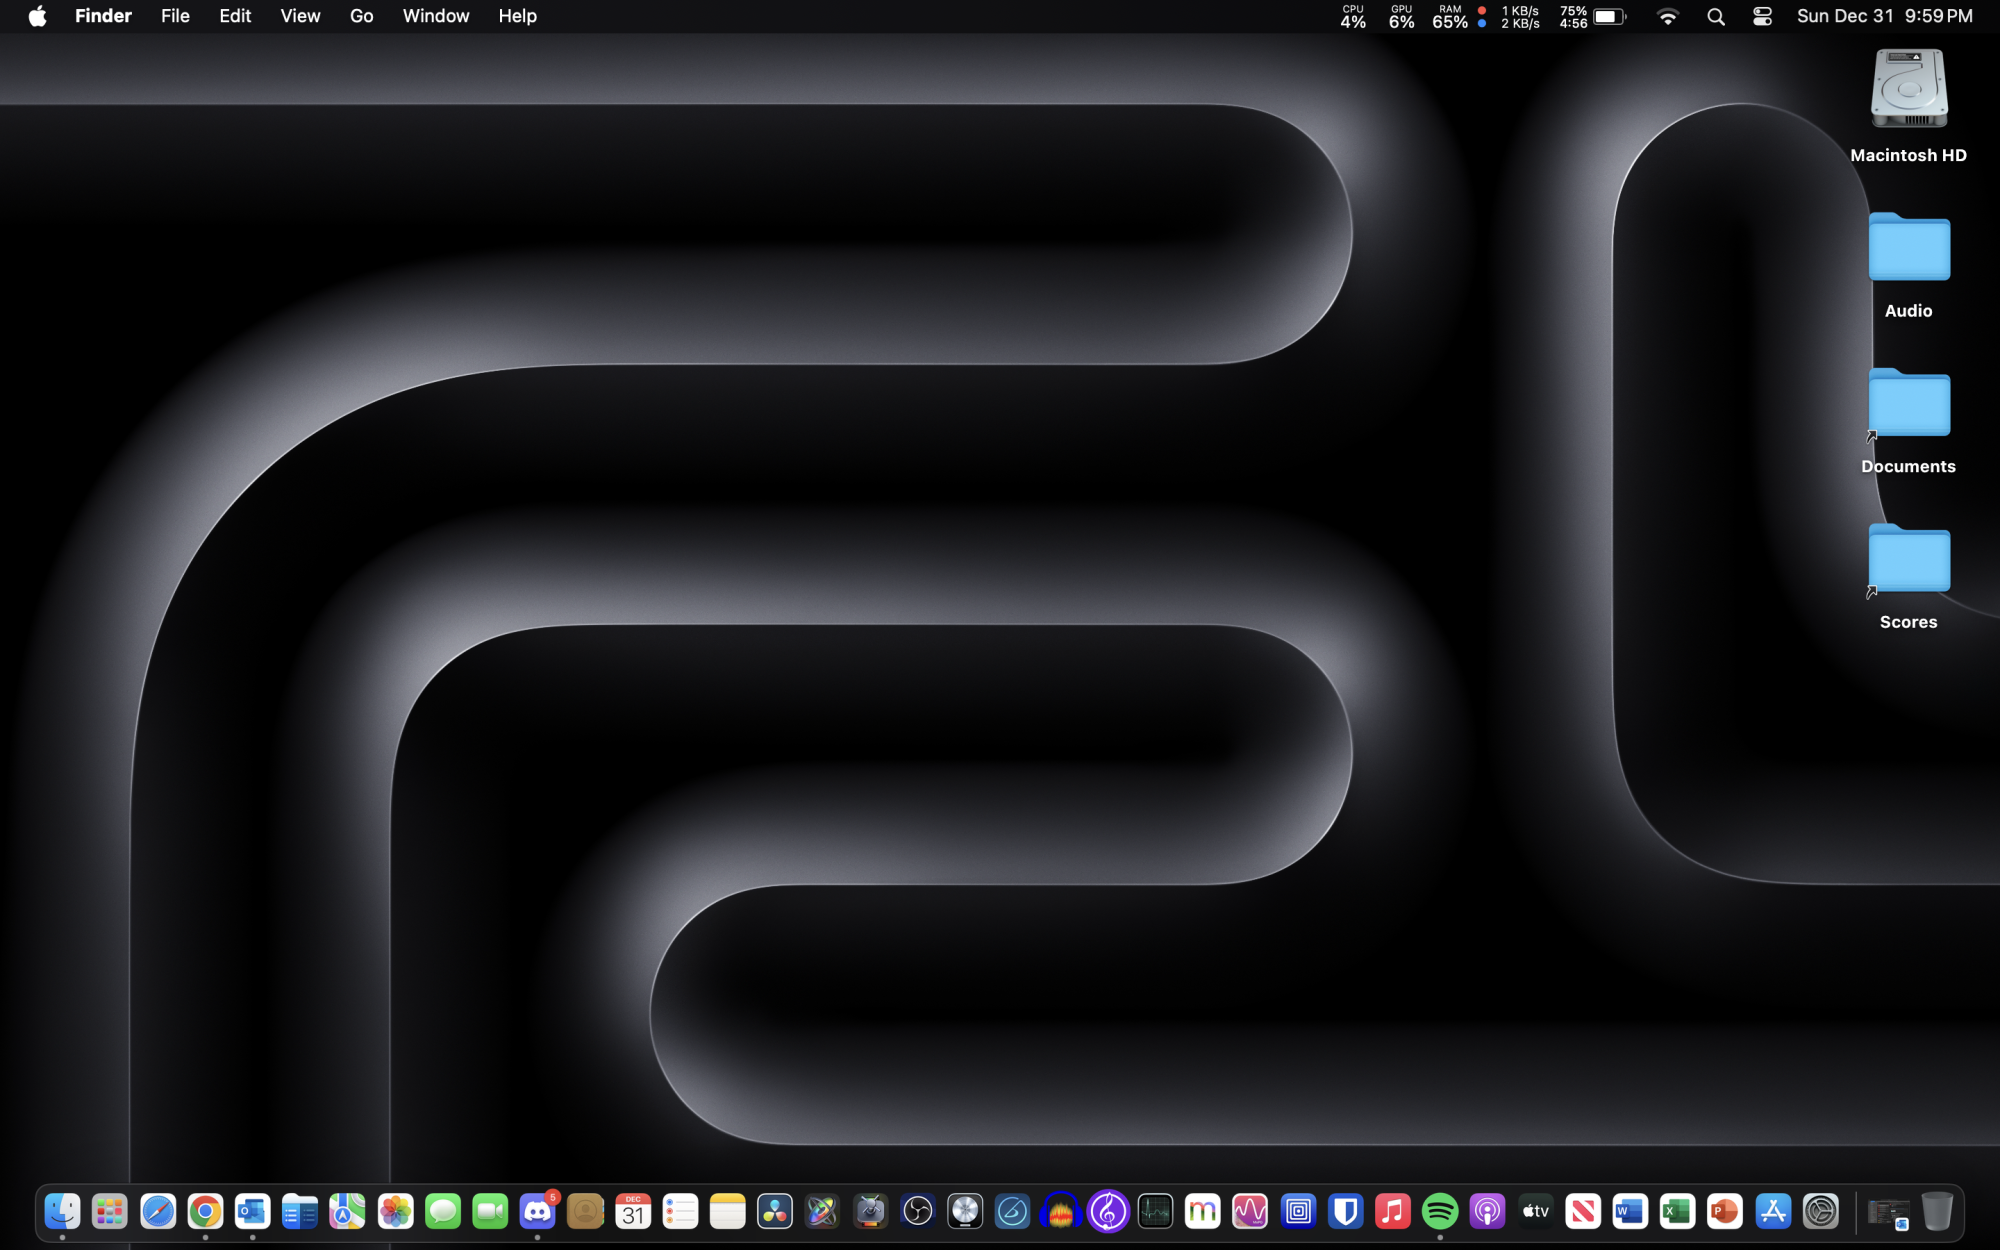Click the minimized window thumbnail near the Trash

[1888, 1211]
